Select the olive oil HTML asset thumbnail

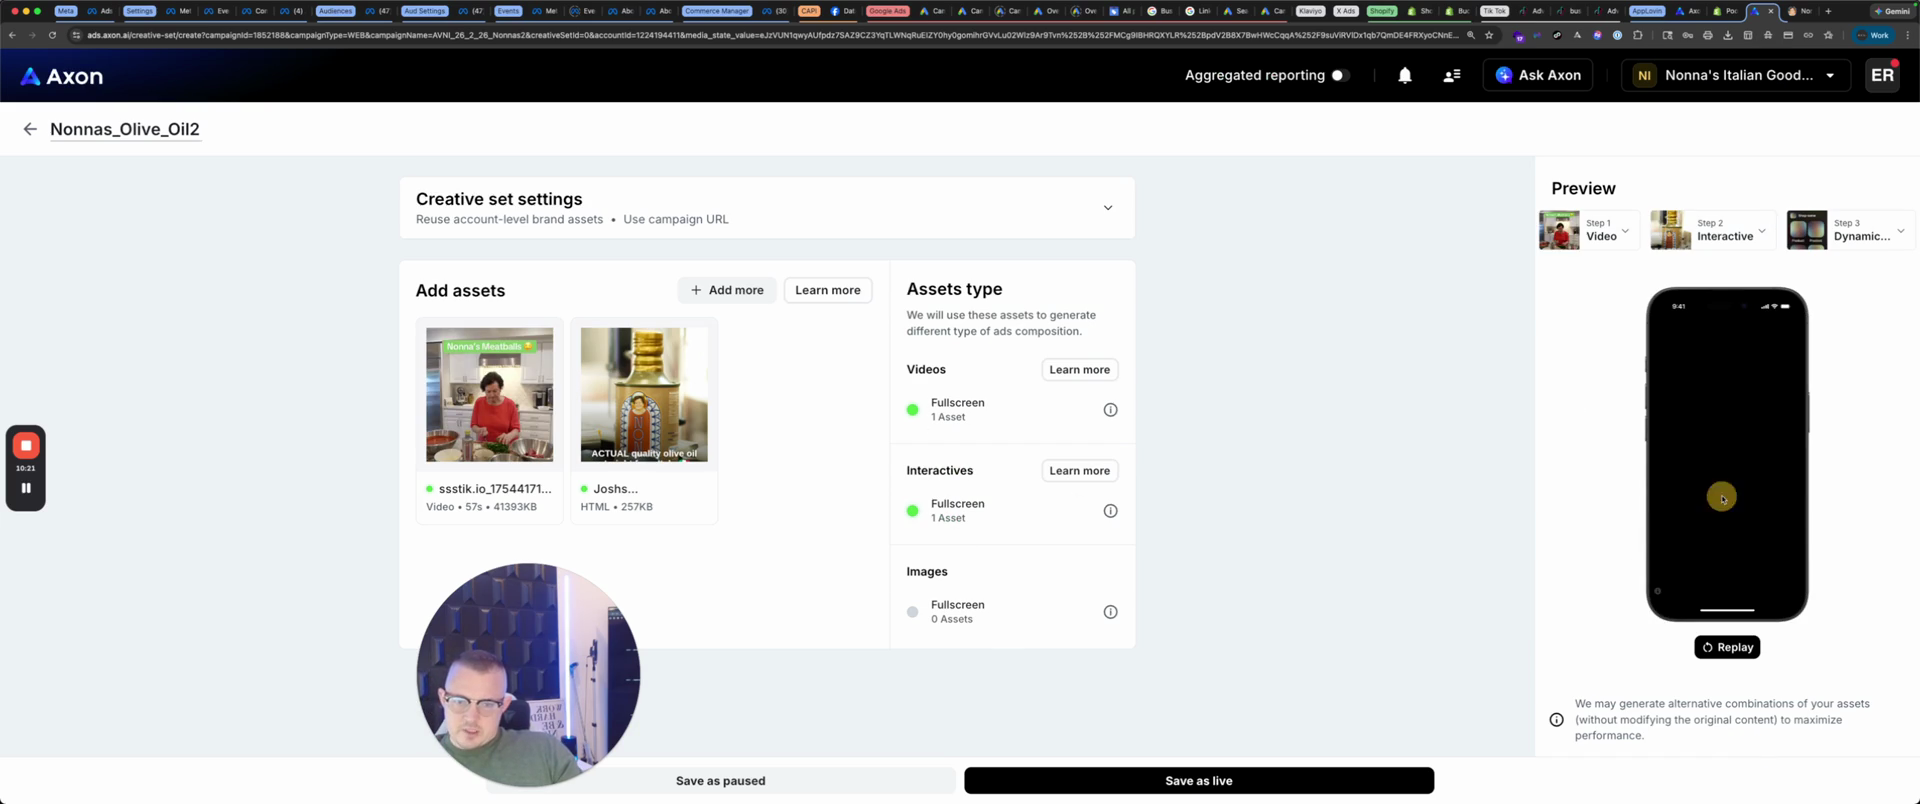tap(644, 395)
